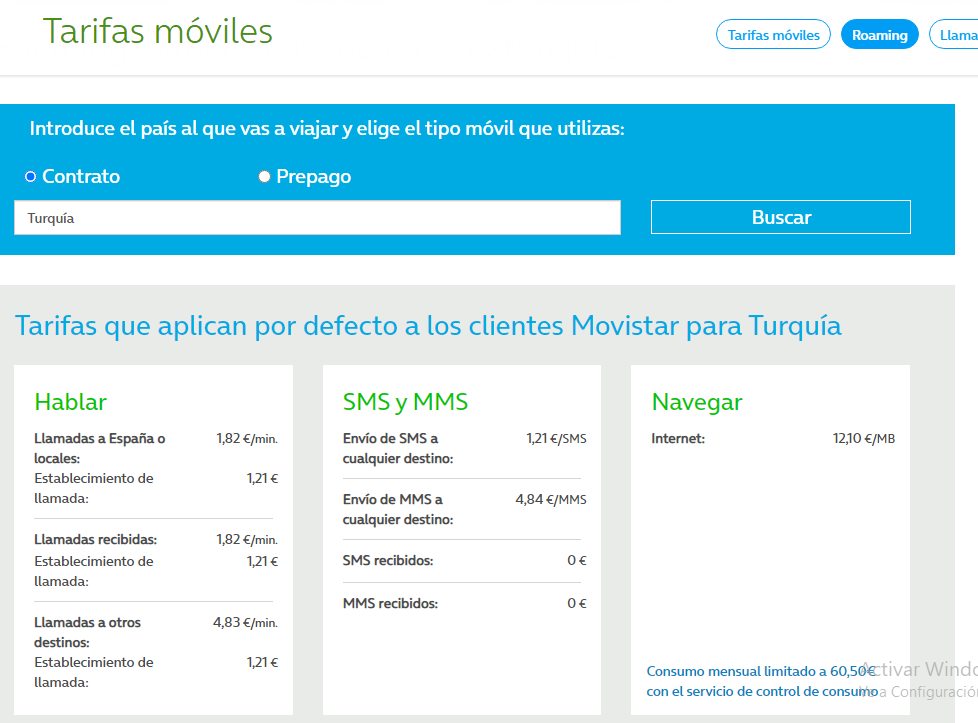Select the Contrato radio button

(30, 177)
